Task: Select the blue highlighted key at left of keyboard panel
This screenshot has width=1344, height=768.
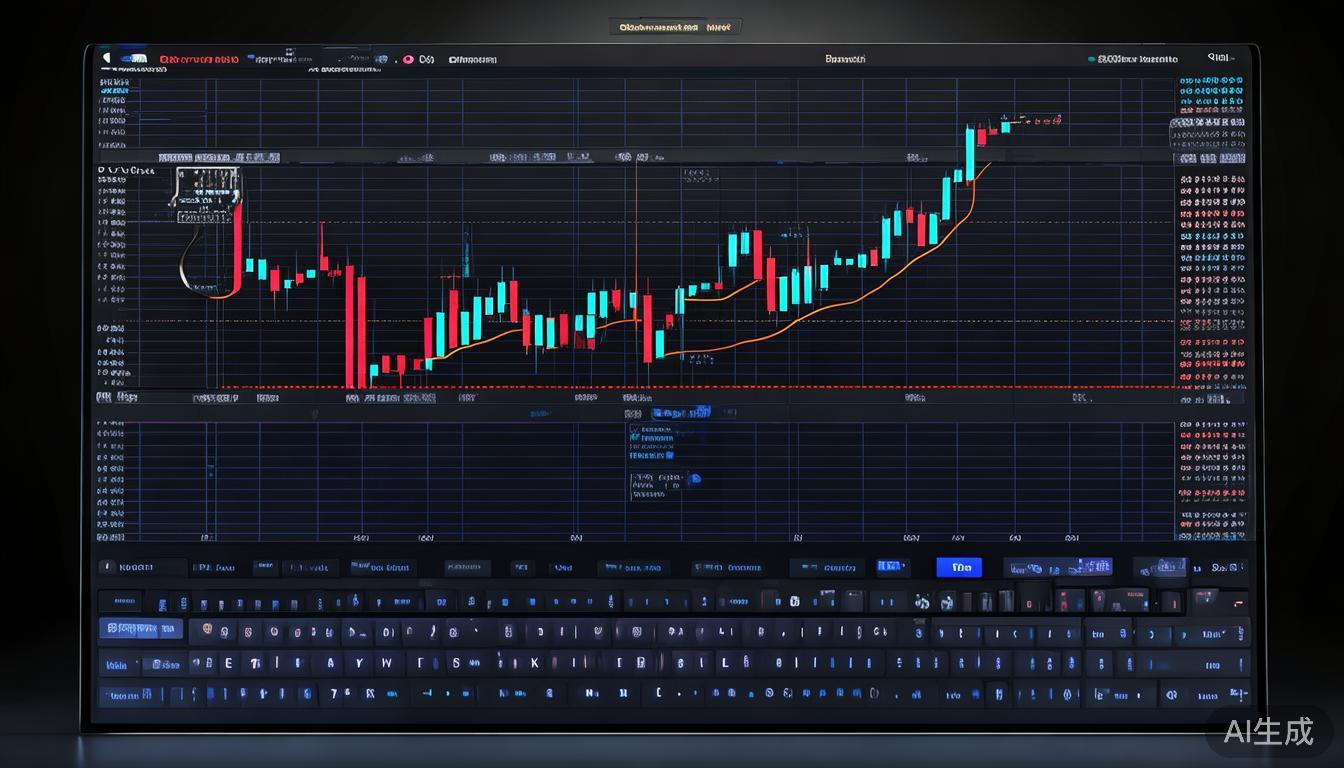Action: 141,629
